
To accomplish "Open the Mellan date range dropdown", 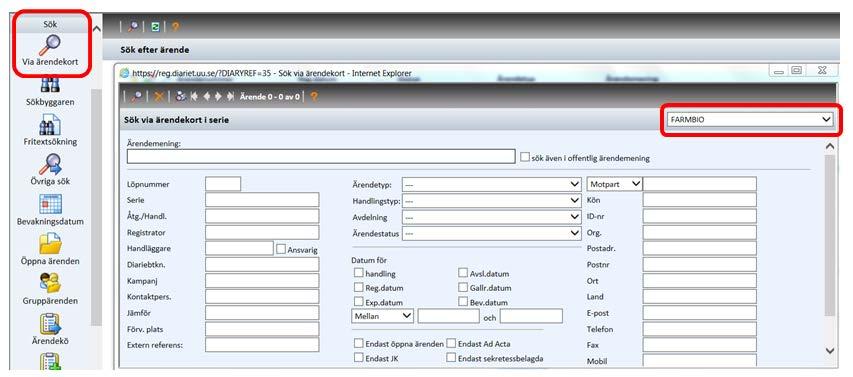I will click(383, 316).
